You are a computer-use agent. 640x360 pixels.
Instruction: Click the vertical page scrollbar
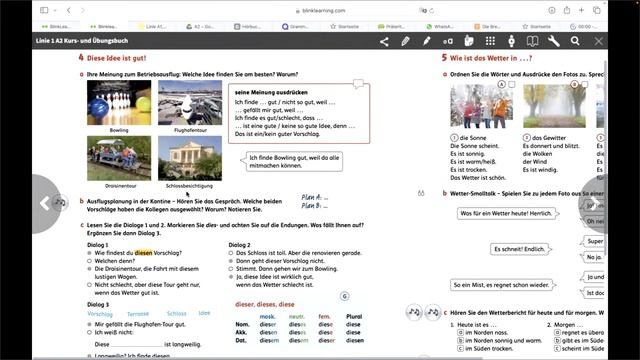[605, 159]
